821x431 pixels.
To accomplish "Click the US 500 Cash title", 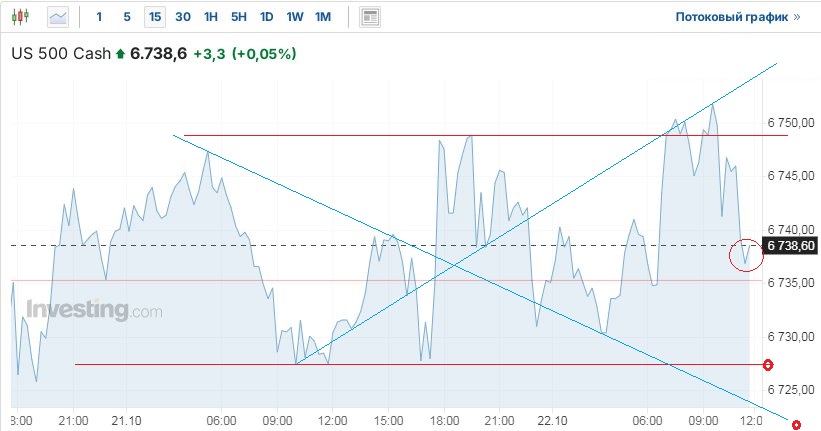I will [x=61, y=54].
